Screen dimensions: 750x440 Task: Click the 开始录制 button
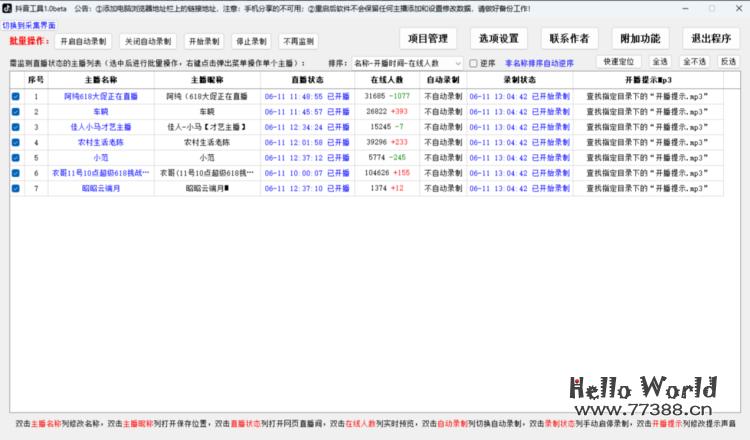pos(204,42)
